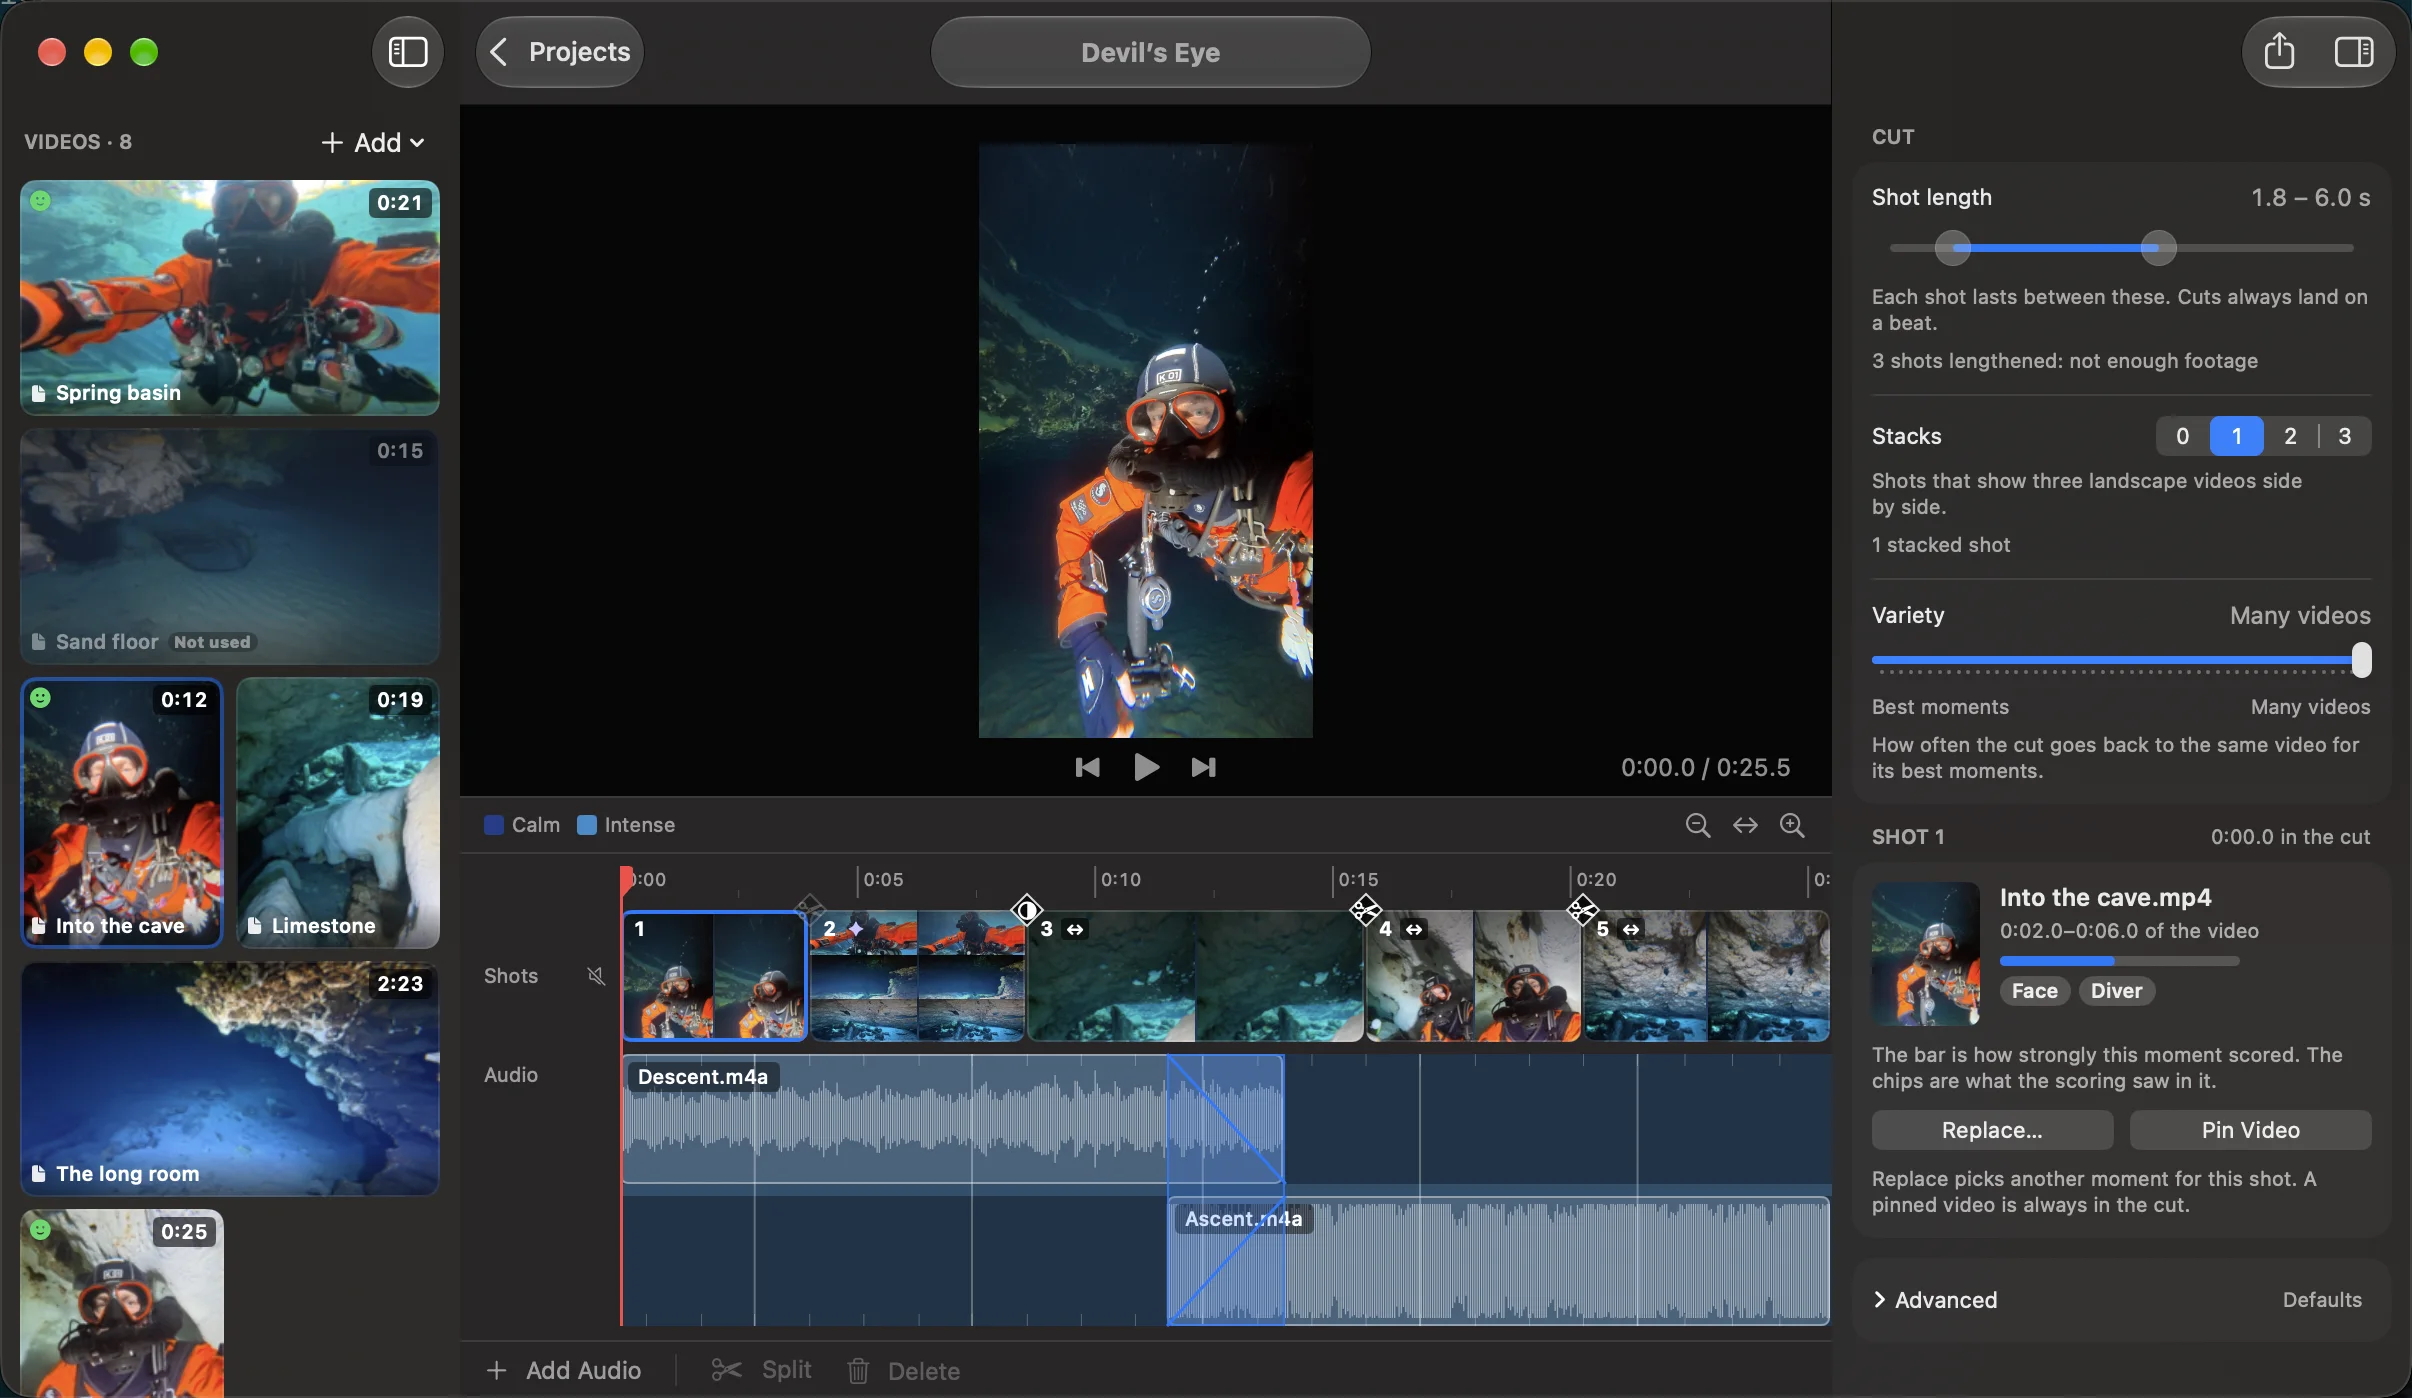The width and height of the screenshot is (2412, 1398).
Task: Set Stacks to 1
Action: [x=2237, y=436]
